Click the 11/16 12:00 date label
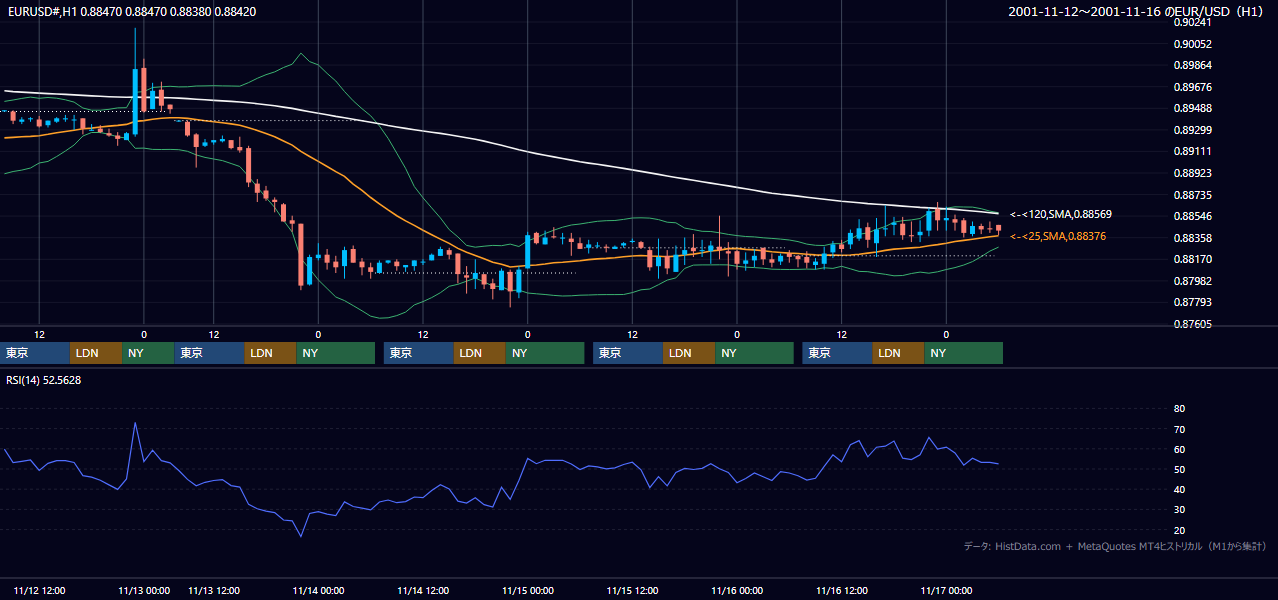This screenshot has width=1278, height=600. 842,590
